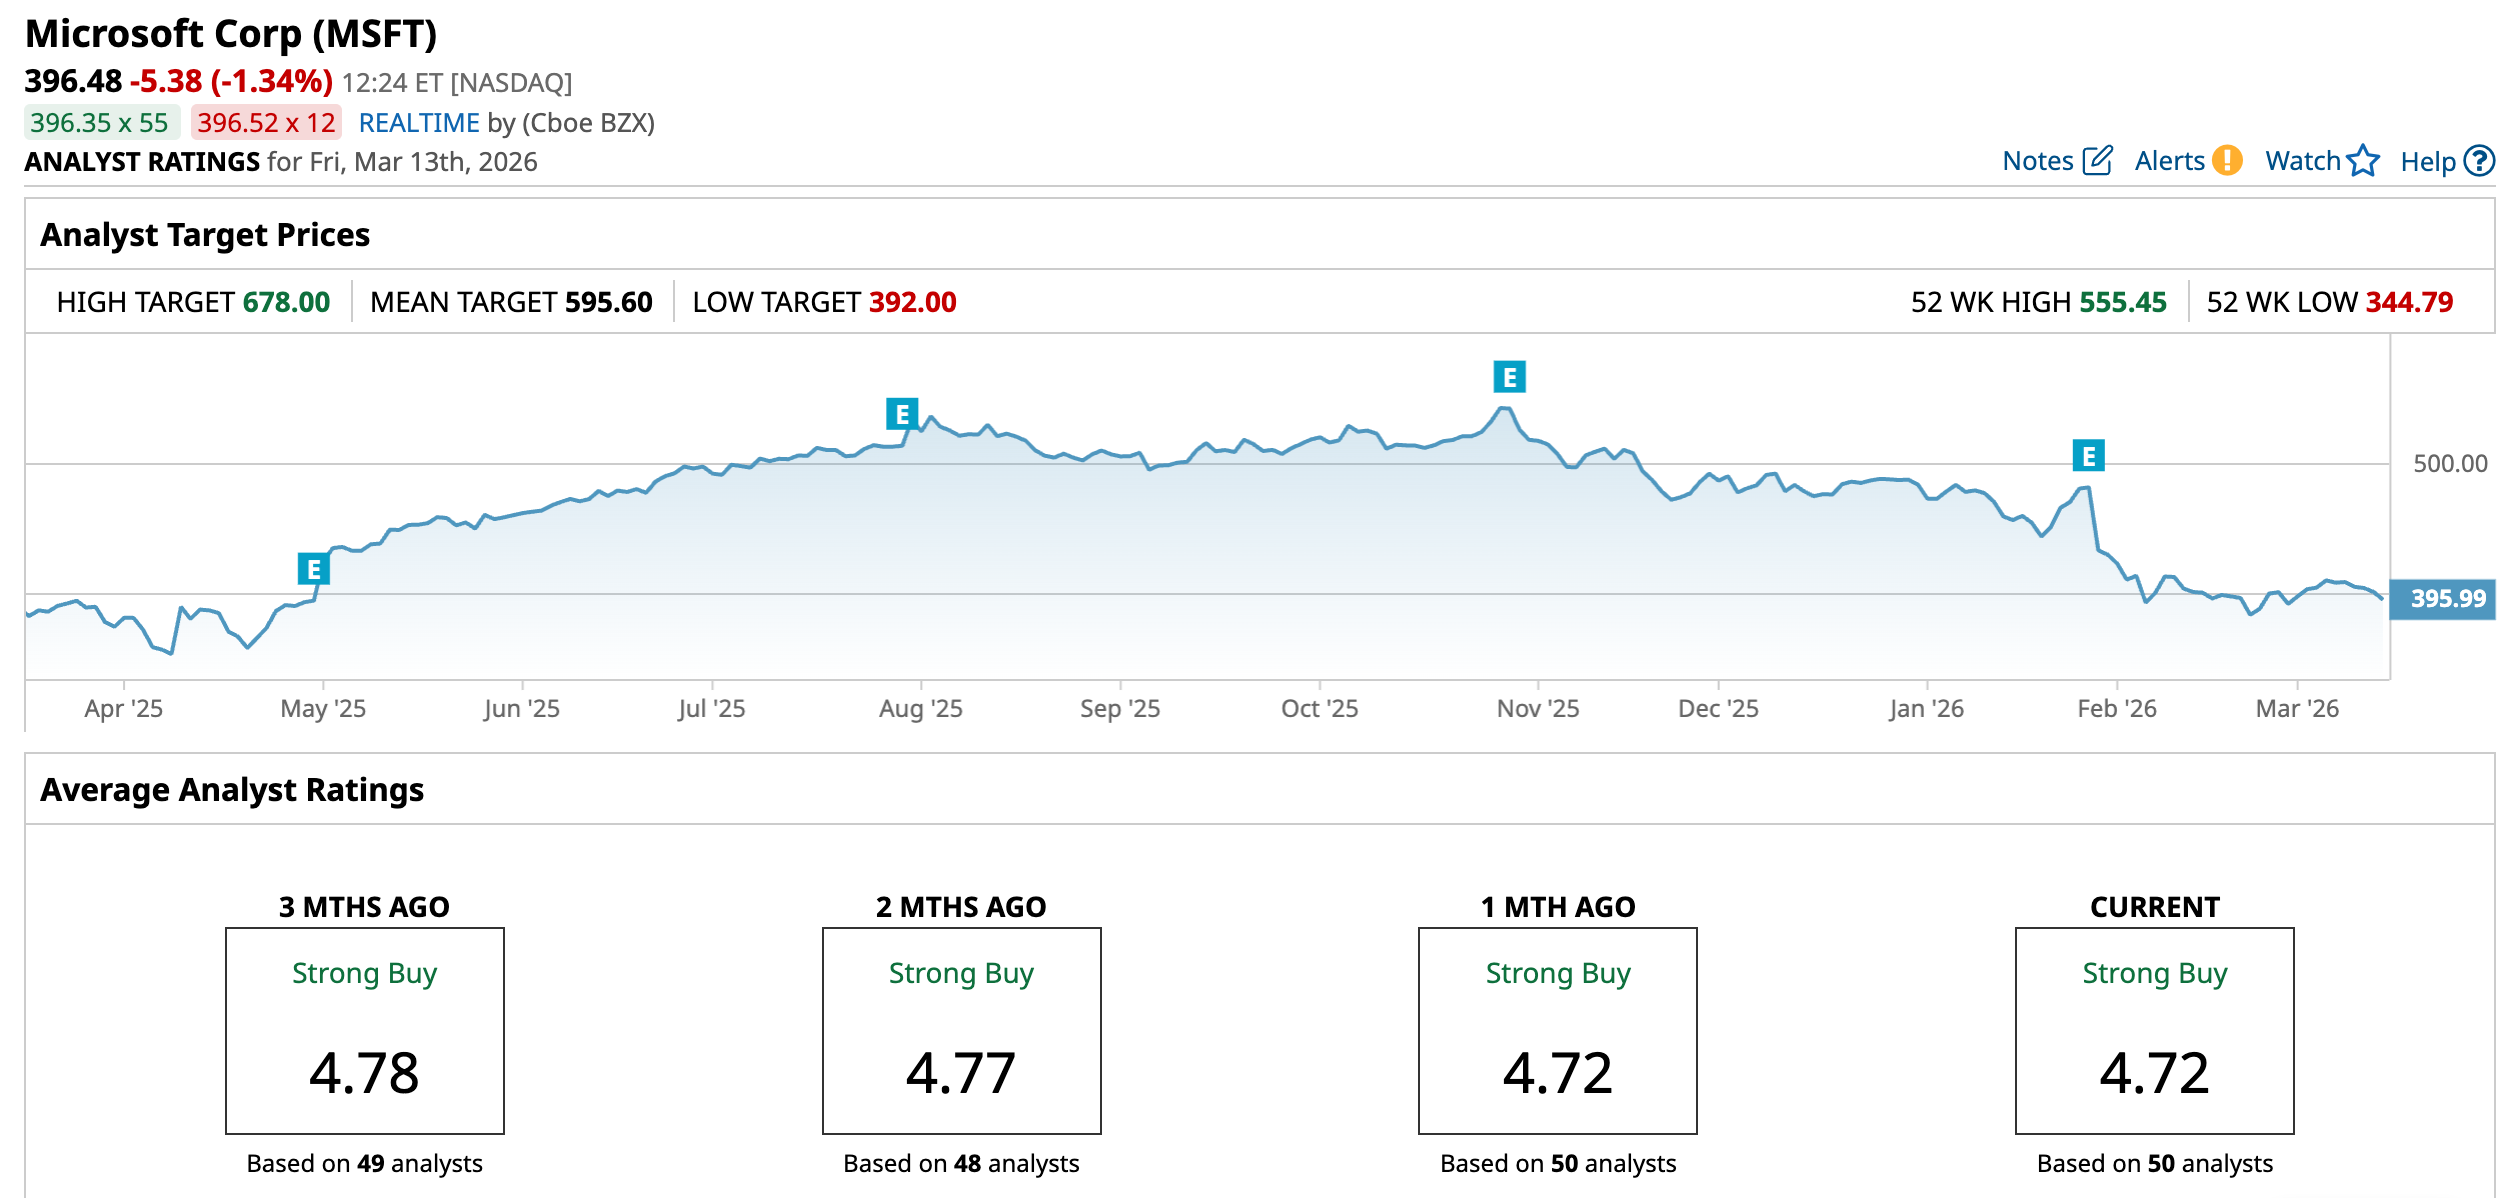Screen dimensions: 2508x1198
Task: Click the chart peak near Nov '25
Action: (1505, 408)
